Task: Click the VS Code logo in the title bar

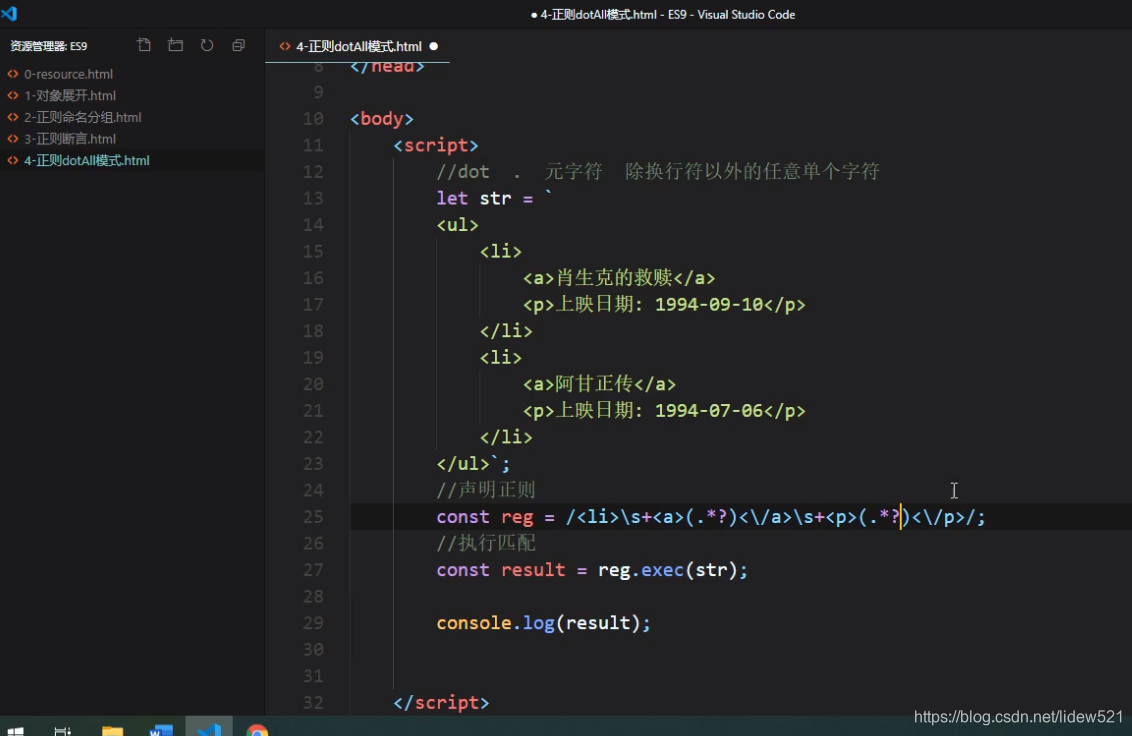Action: [9, 14]
